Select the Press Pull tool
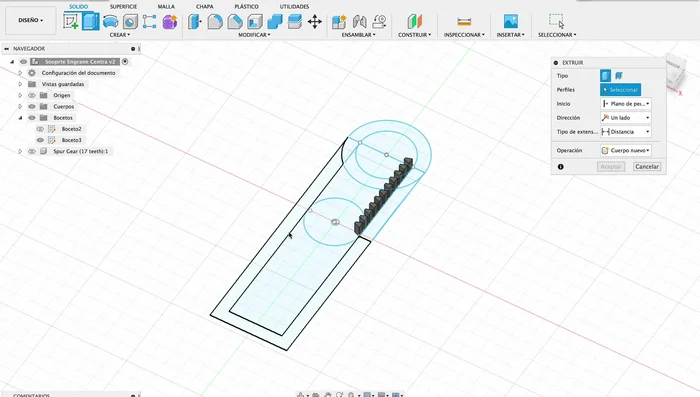700x397 pixels. (x=195, y=21)
